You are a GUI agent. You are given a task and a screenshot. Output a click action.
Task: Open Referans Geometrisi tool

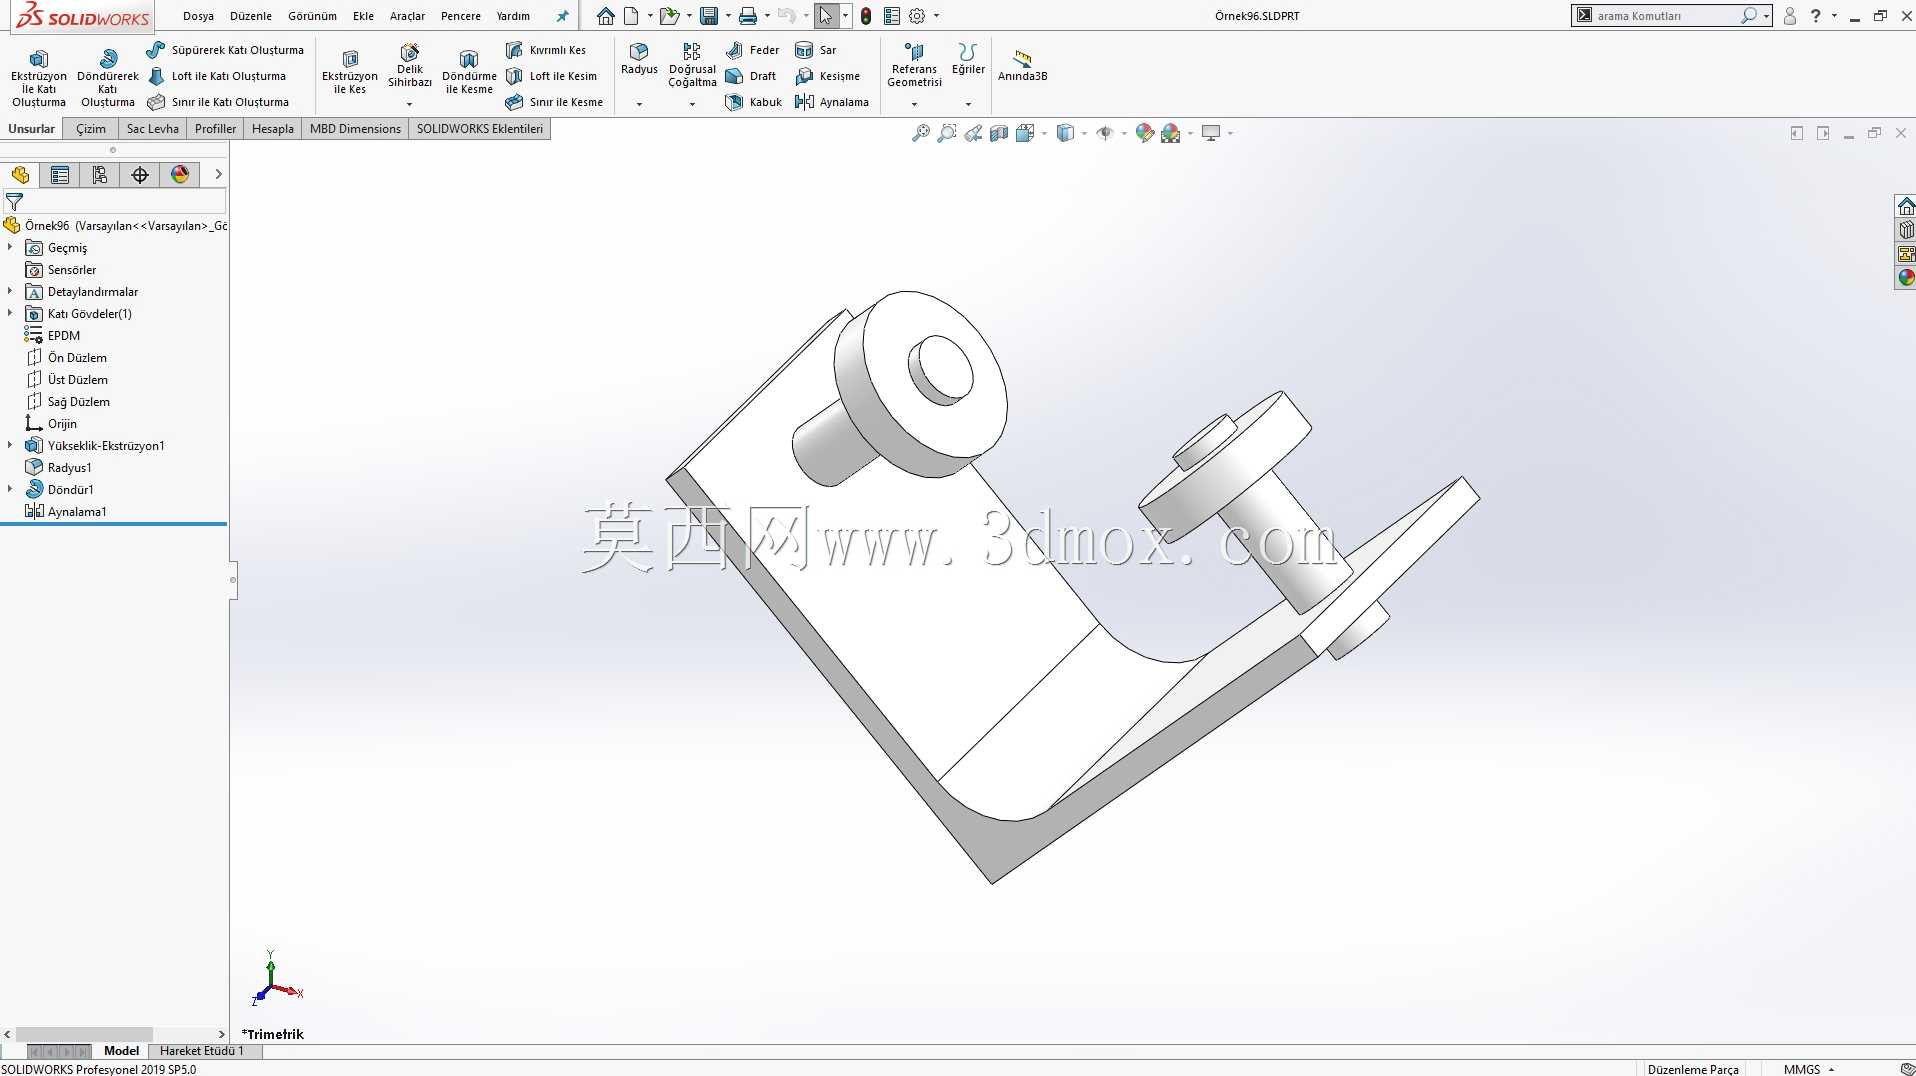point(915,66)
